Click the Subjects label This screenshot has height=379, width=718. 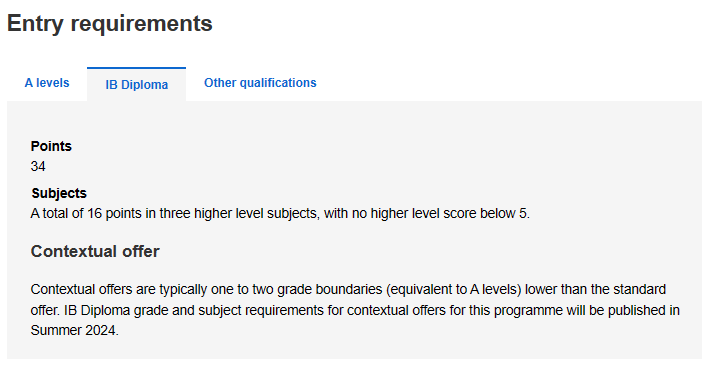(59, 193)
